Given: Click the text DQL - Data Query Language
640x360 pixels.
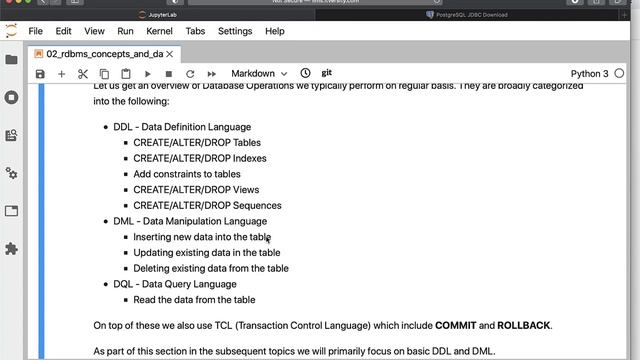Looking at the screenshot, I should pyautogui.click(x=175, y=284).
